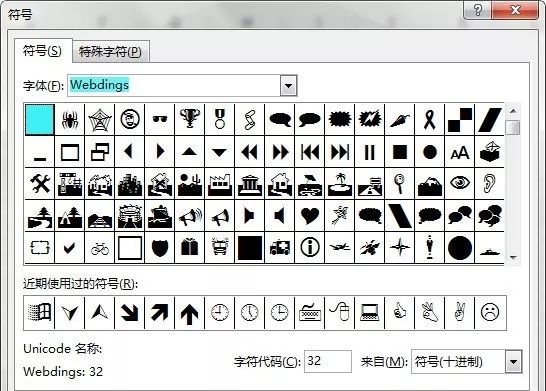This screenshot has height=391, width=546.
Task: Choose the trophy cup symbol
Action: tap(189, 120)
